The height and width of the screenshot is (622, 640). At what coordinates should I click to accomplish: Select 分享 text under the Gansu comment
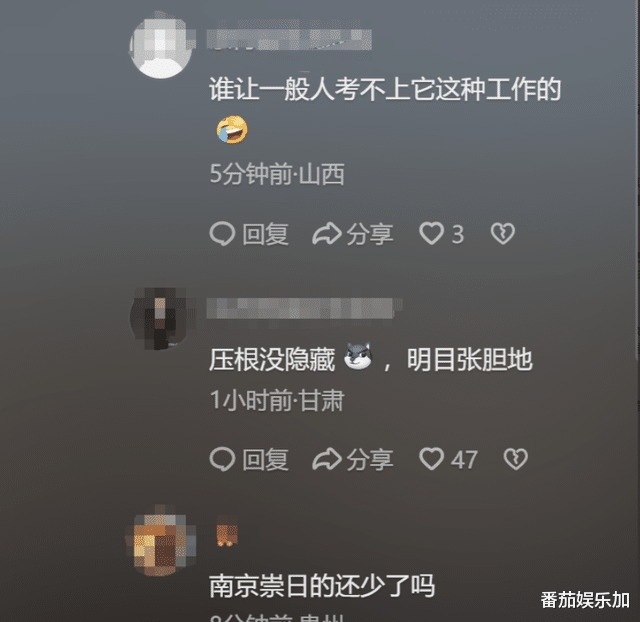370,460
